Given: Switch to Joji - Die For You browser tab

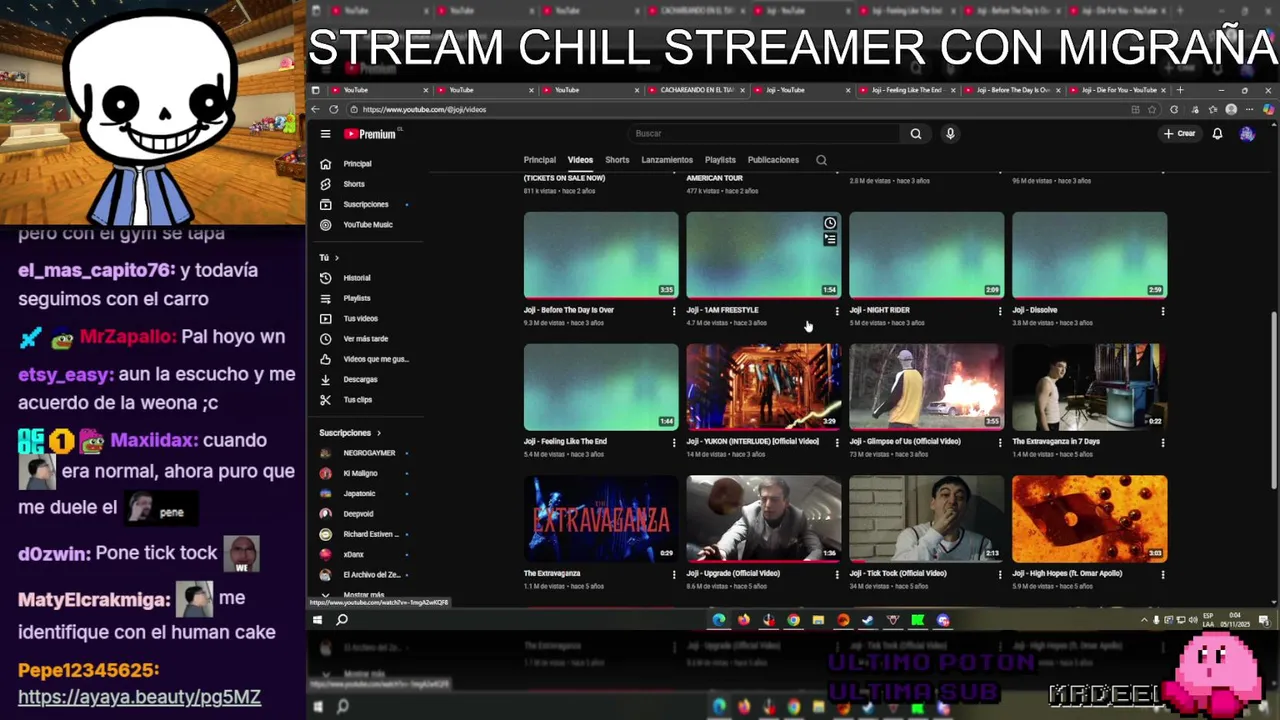Looking at the screenshot, I should point(1118,90).
